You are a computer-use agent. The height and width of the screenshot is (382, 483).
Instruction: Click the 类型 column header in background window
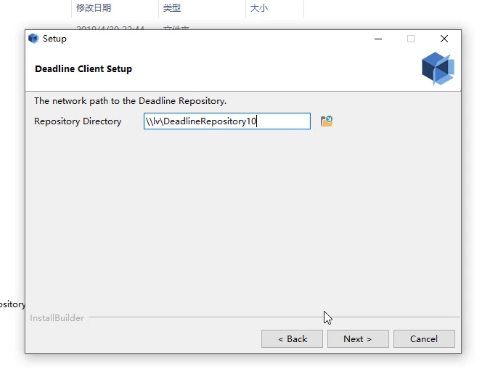172,8
